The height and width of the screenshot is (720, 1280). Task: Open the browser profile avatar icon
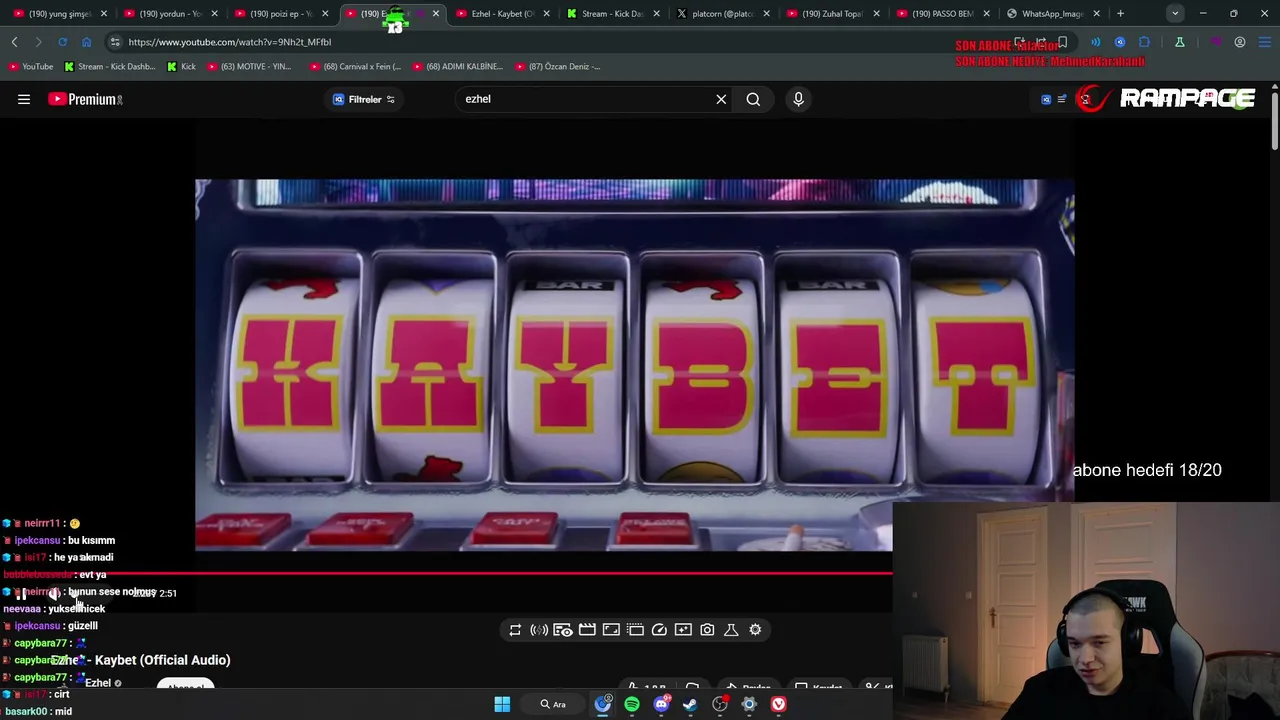click(x=1240, y=42)
